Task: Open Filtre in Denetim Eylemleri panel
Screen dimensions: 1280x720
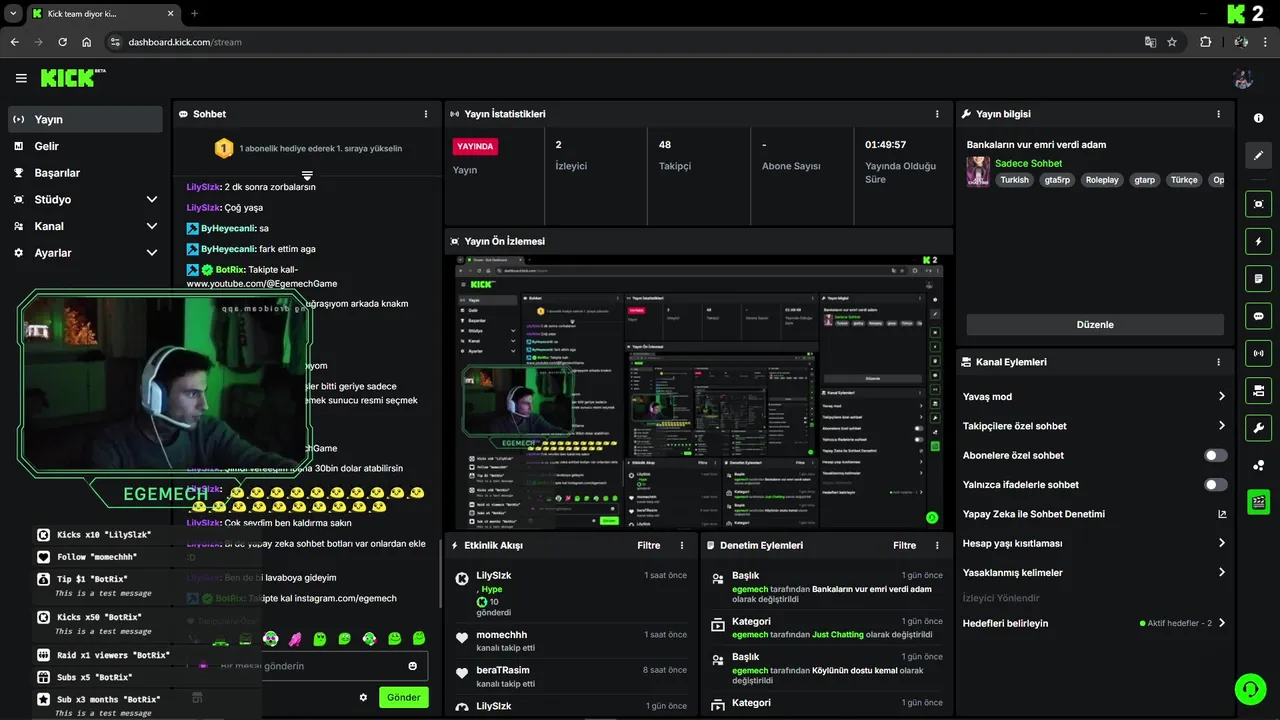Action: 905,546
